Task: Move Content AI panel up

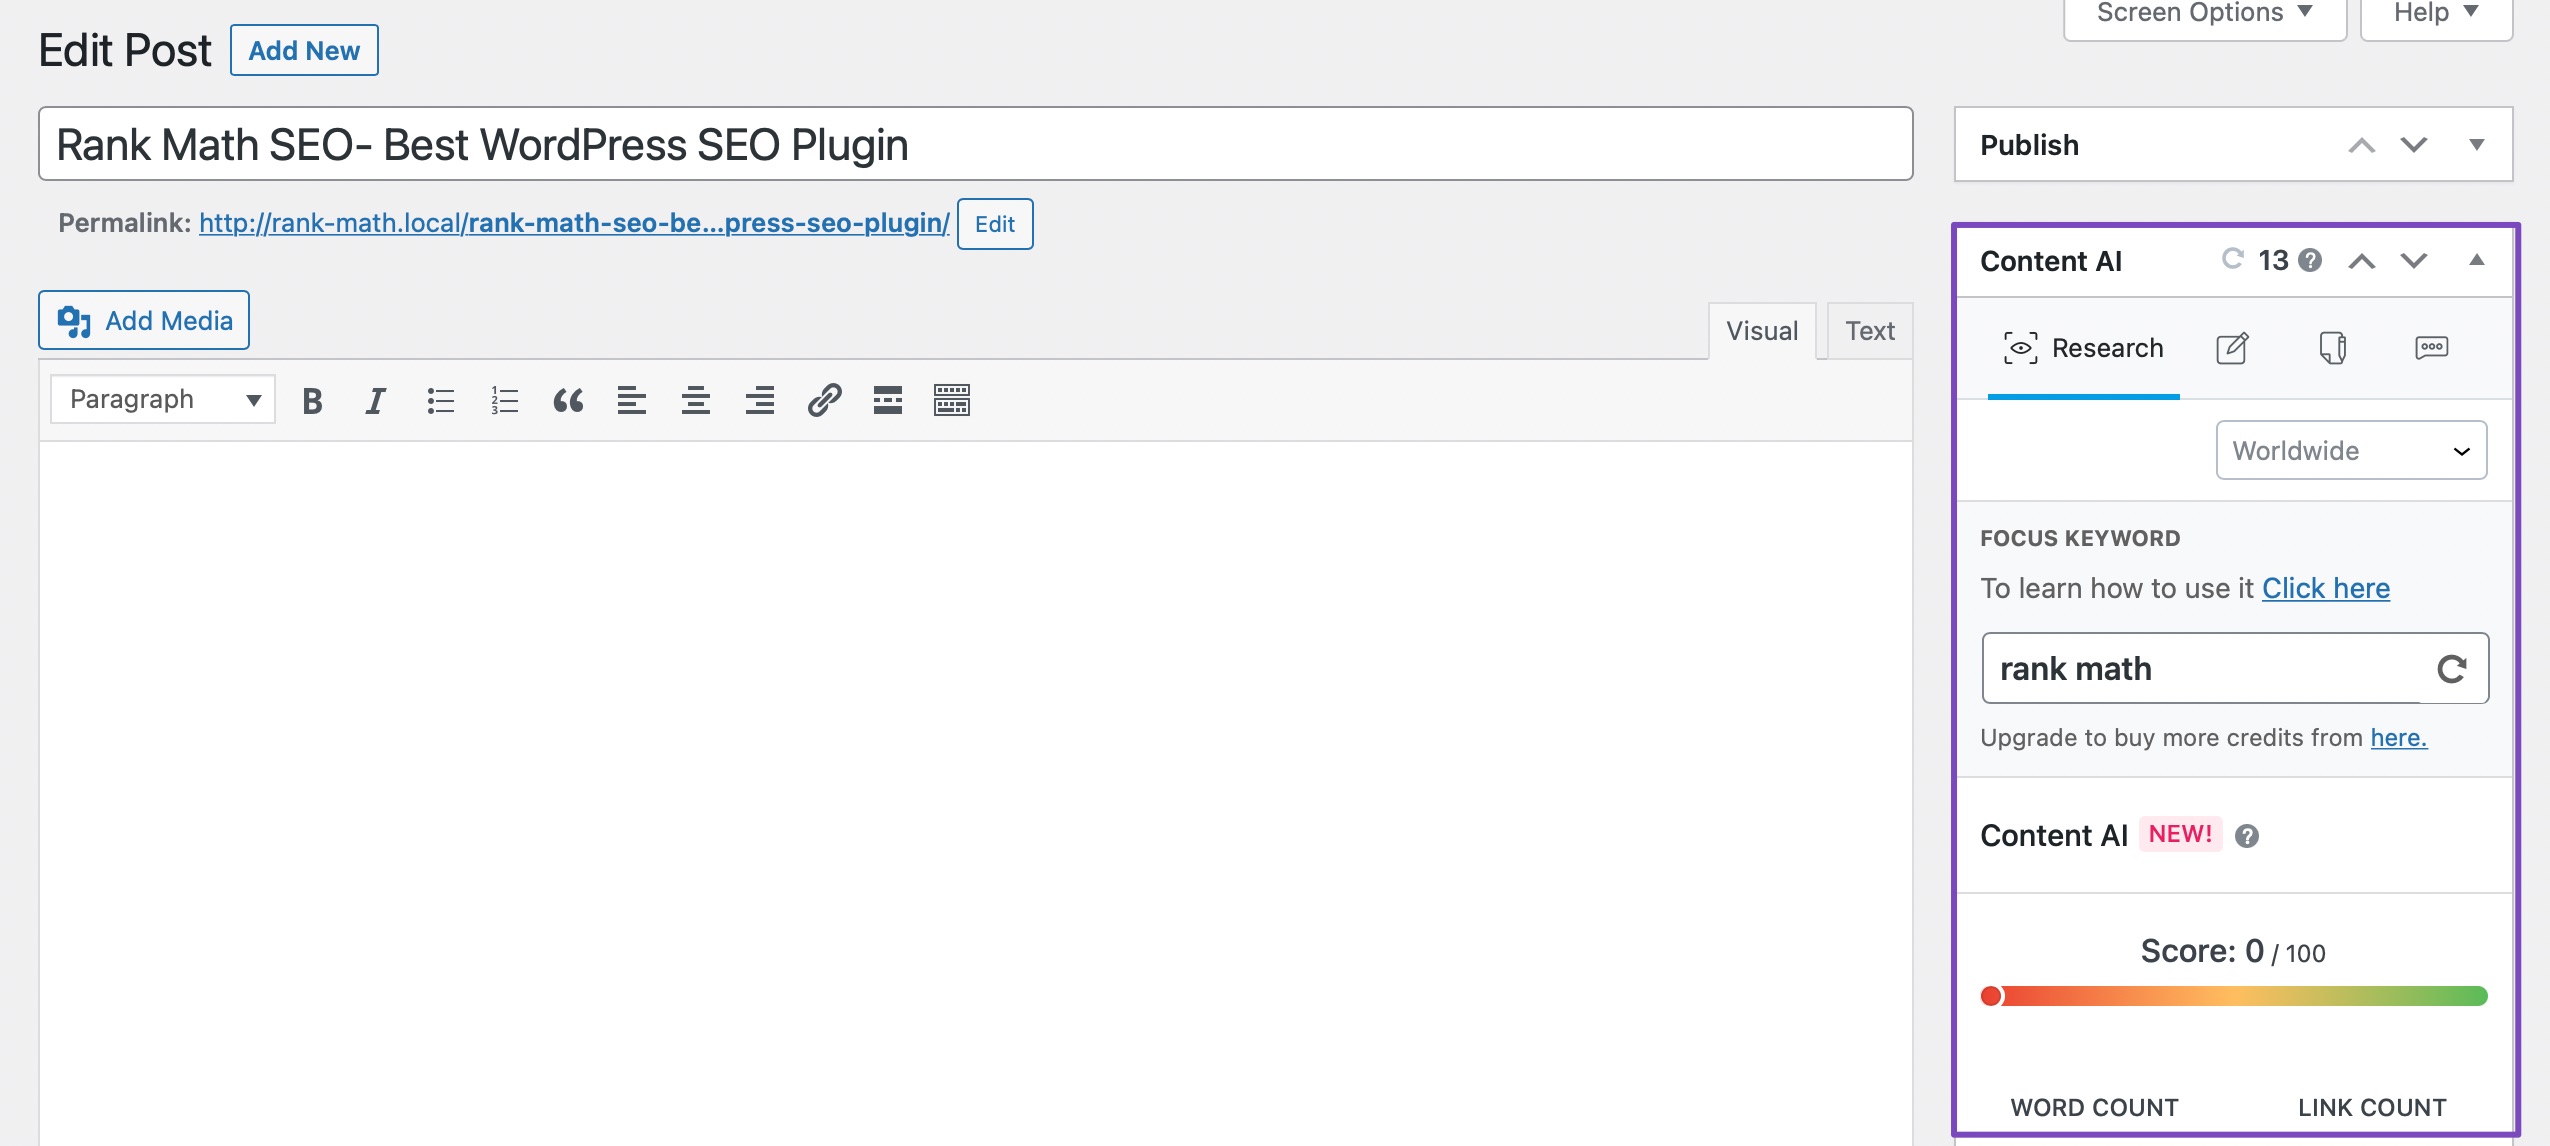Action: point(2362,261)
